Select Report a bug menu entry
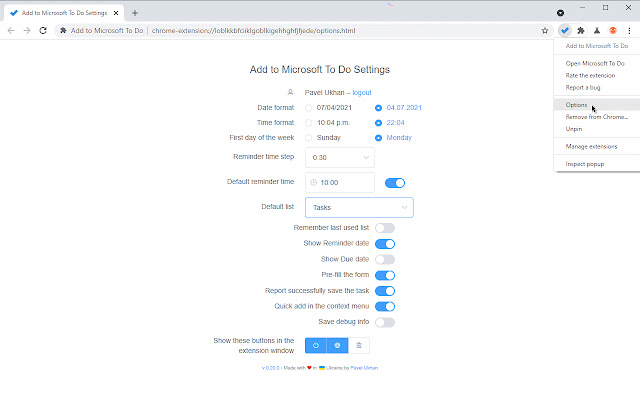This screenshot has width=640, height=400. click(x=584, y=89)
